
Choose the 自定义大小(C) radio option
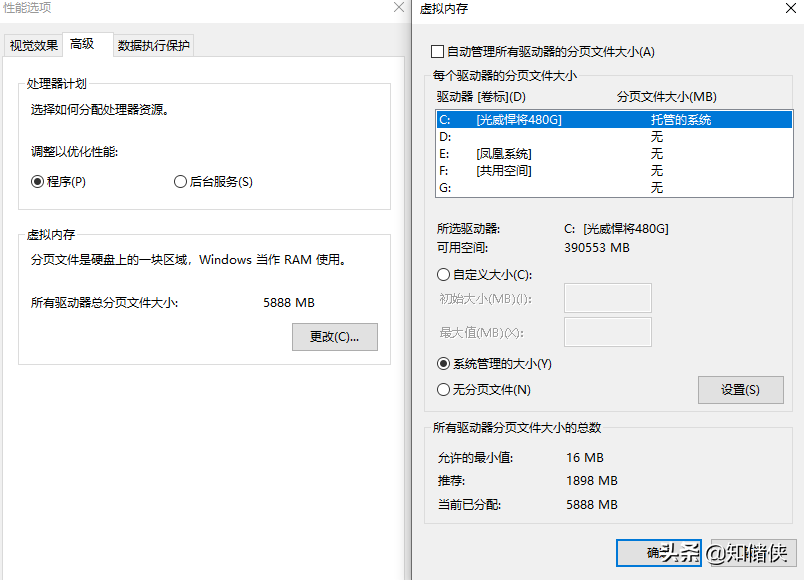point(444,274)
